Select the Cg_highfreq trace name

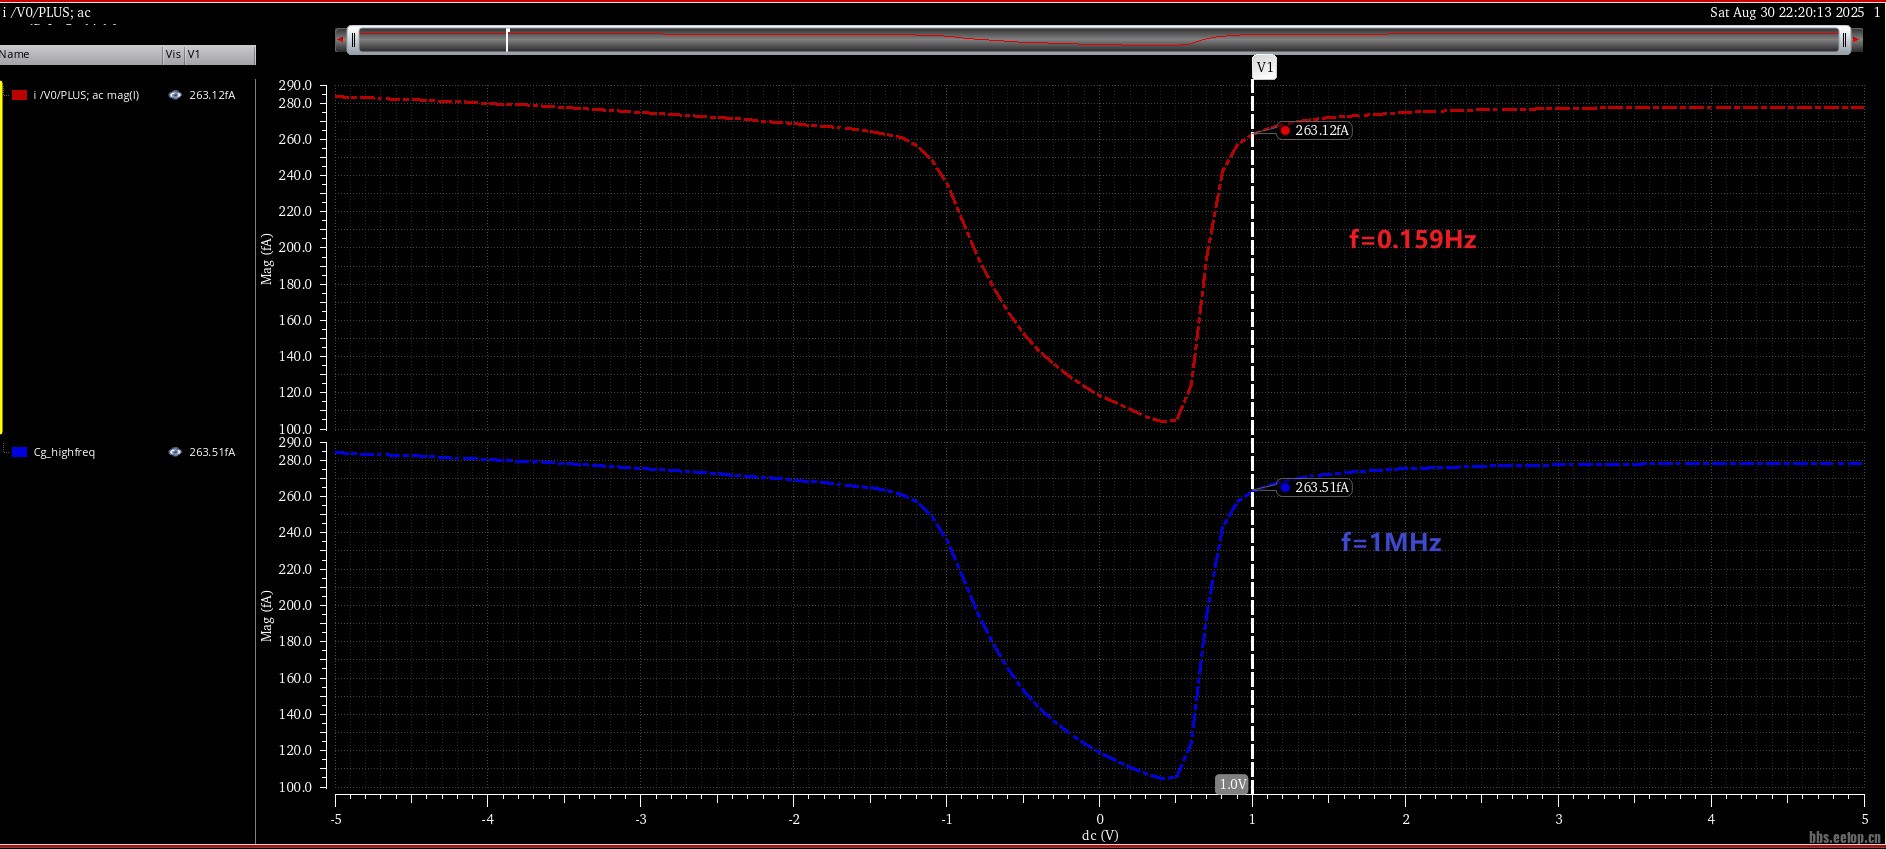tap(64, 452)
